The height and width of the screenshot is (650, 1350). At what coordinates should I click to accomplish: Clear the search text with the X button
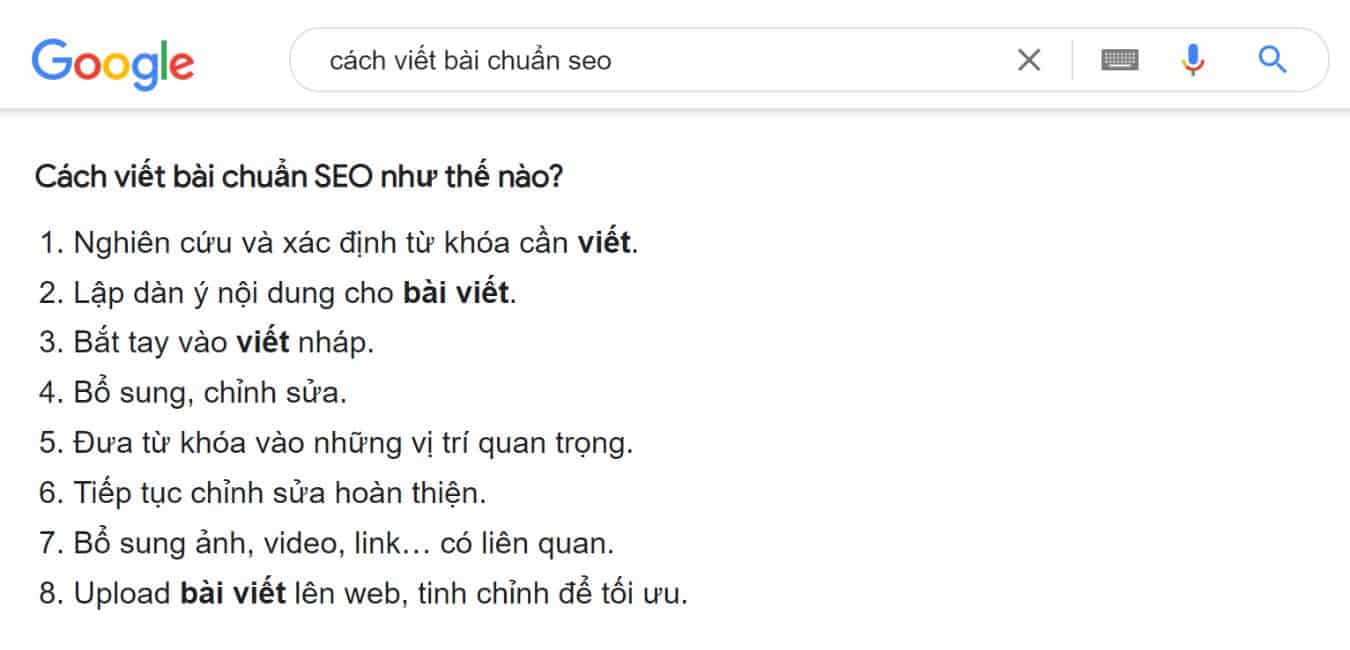click(x=1028, y=60)
